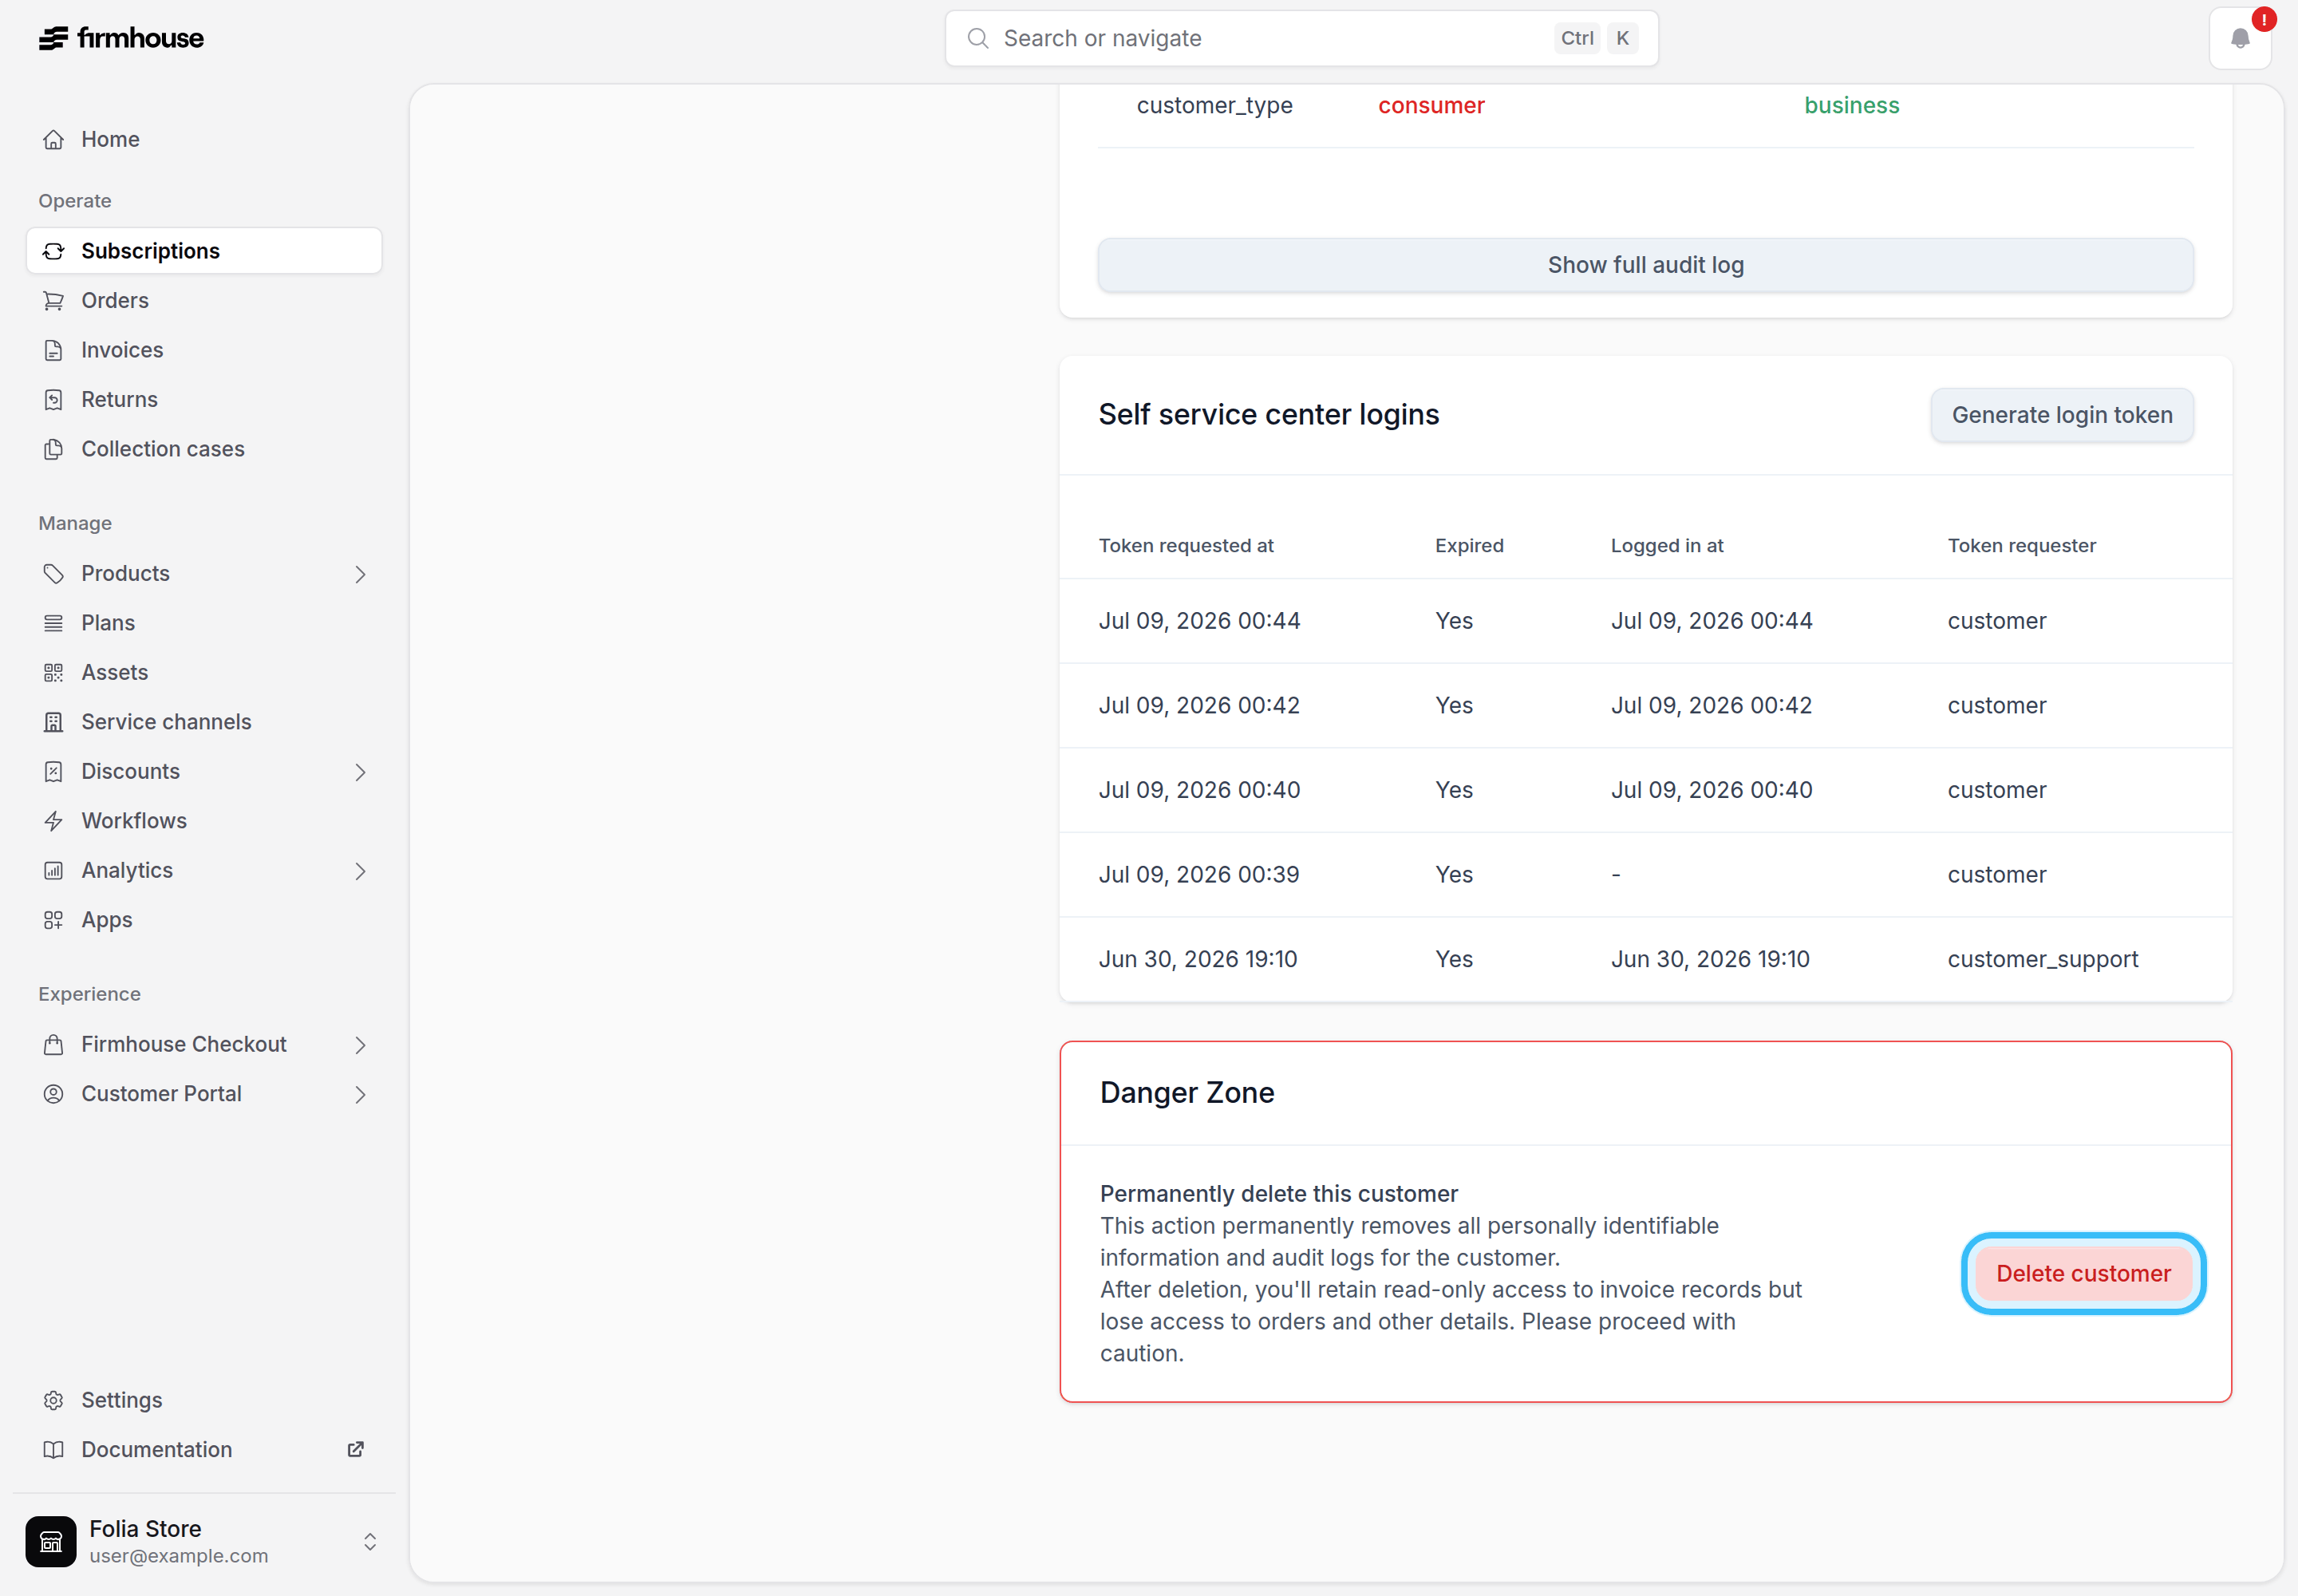Click the Subscriptions refresh icon

click(x=54, y=251)
